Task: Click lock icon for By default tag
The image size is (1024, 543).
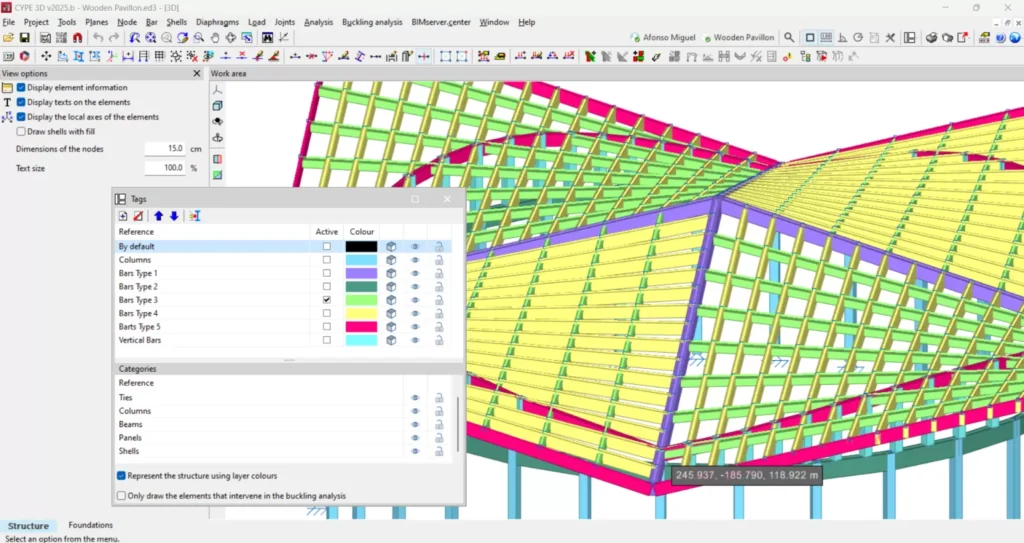Action: pyautogui.click(x=439, y=246)
